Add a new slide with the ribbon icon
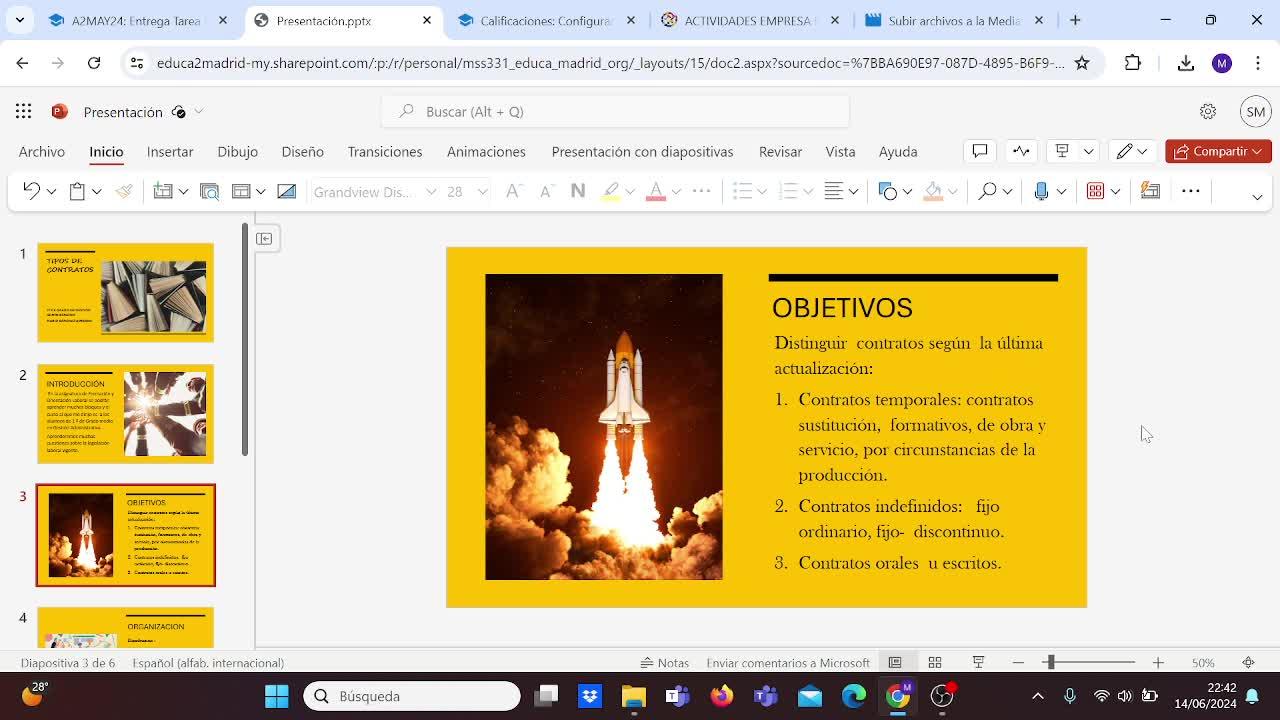 click(163, 191)
